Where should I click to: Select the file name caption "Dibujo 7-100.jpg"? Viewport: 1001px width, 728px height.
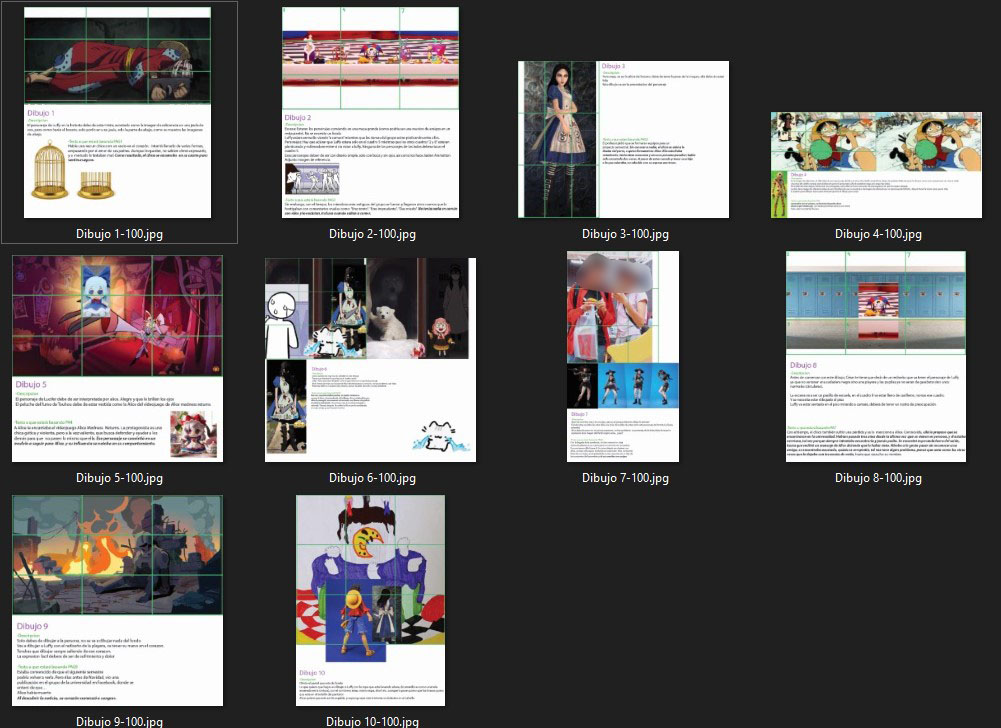pyautogui.click(x=625, y=477)
